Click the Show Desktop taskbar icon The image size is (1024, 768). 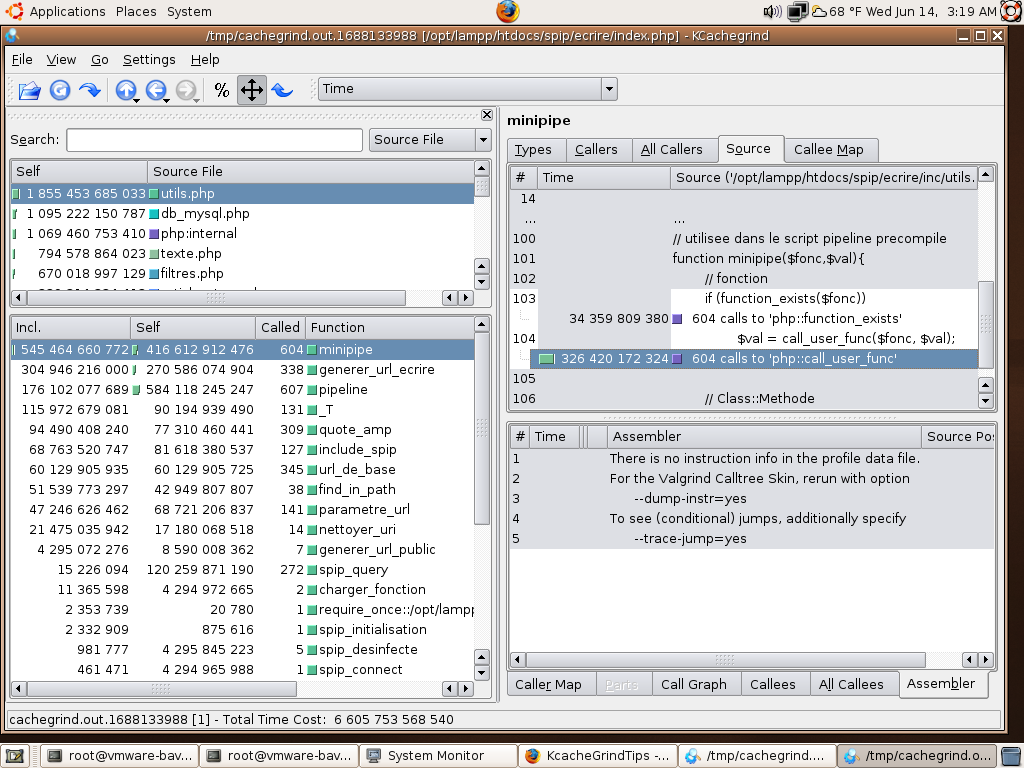tap(15, 756)
